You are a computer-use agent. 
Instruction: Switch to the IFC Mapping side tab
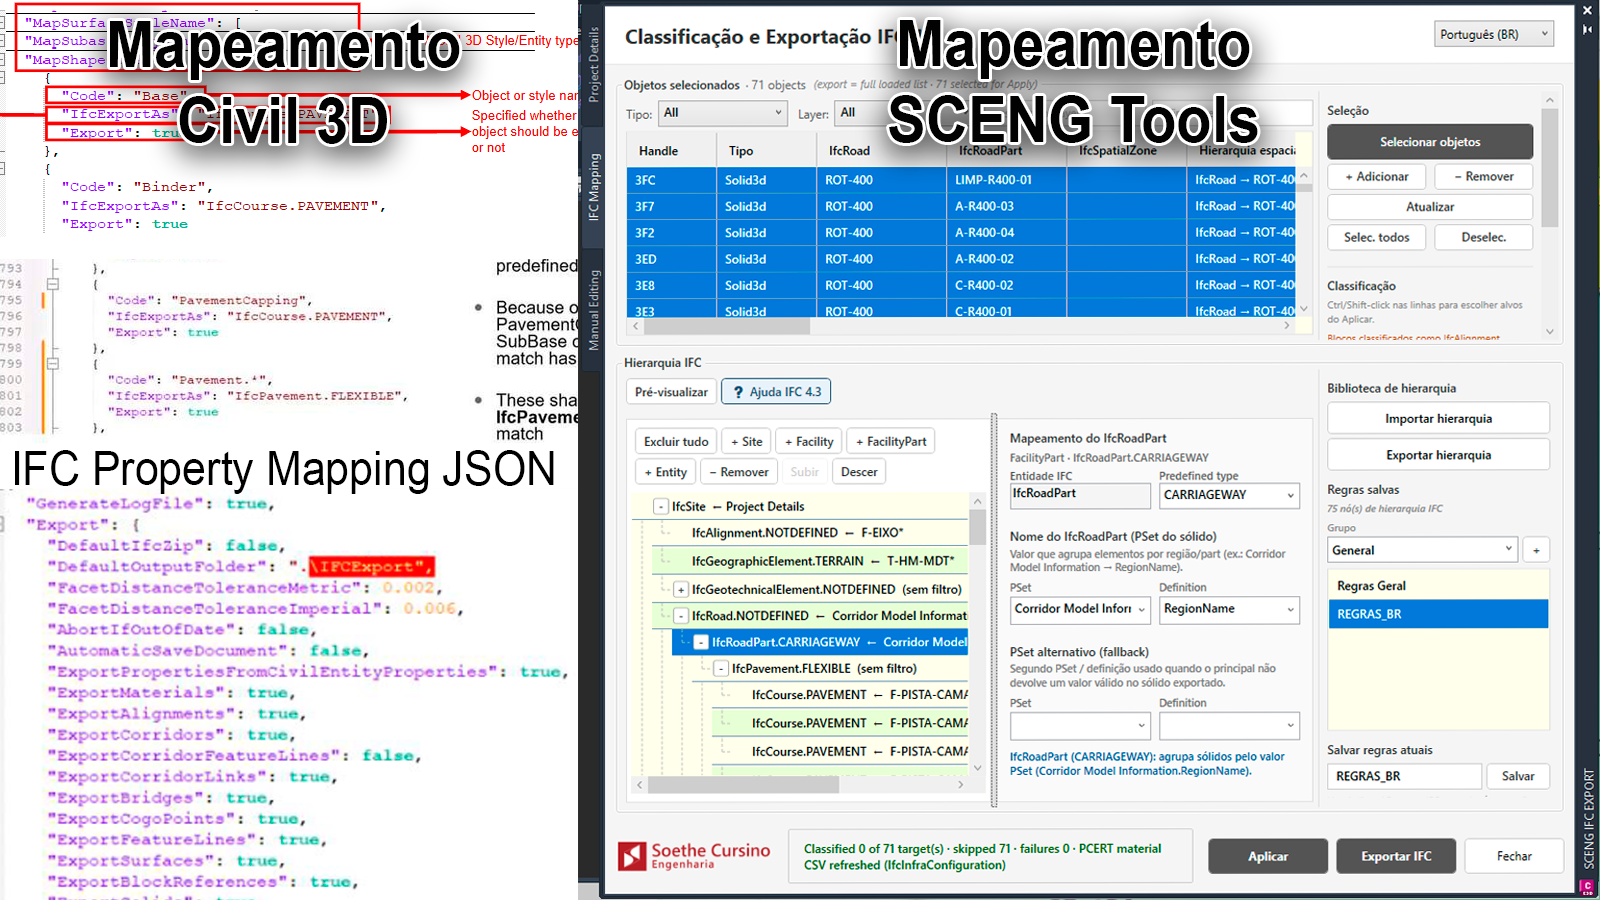593,186
